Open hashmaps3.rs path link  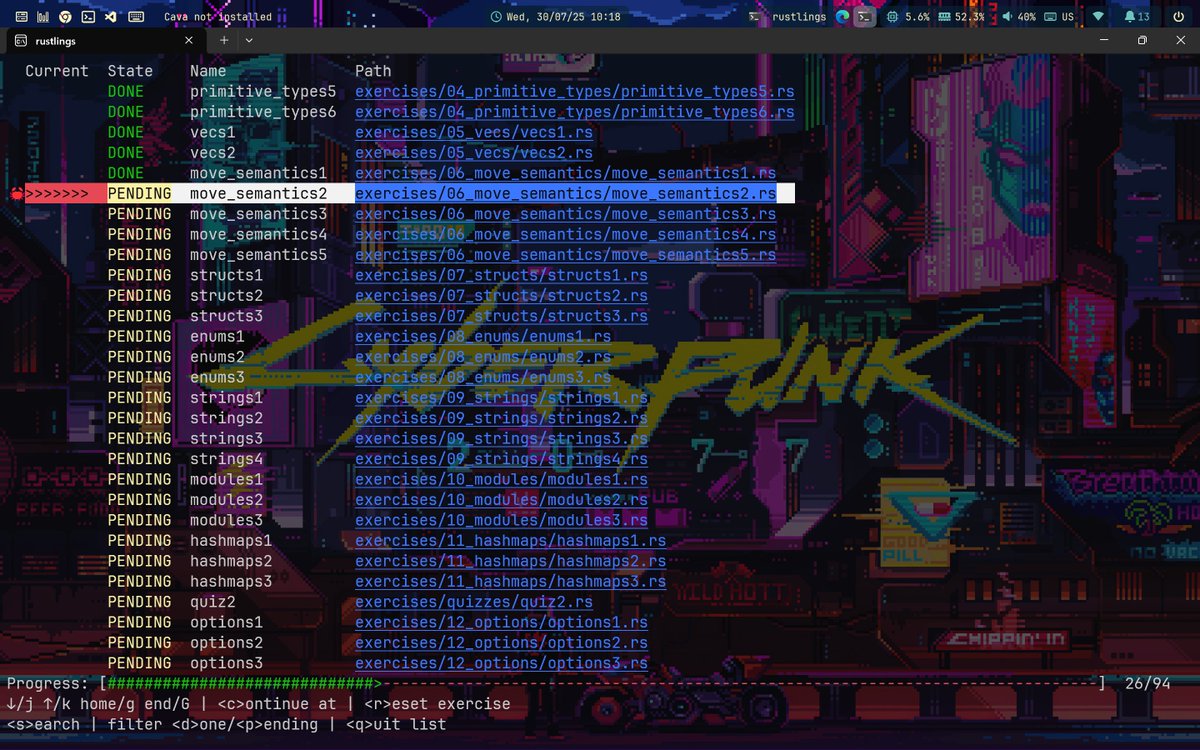[x=511, y=581]
